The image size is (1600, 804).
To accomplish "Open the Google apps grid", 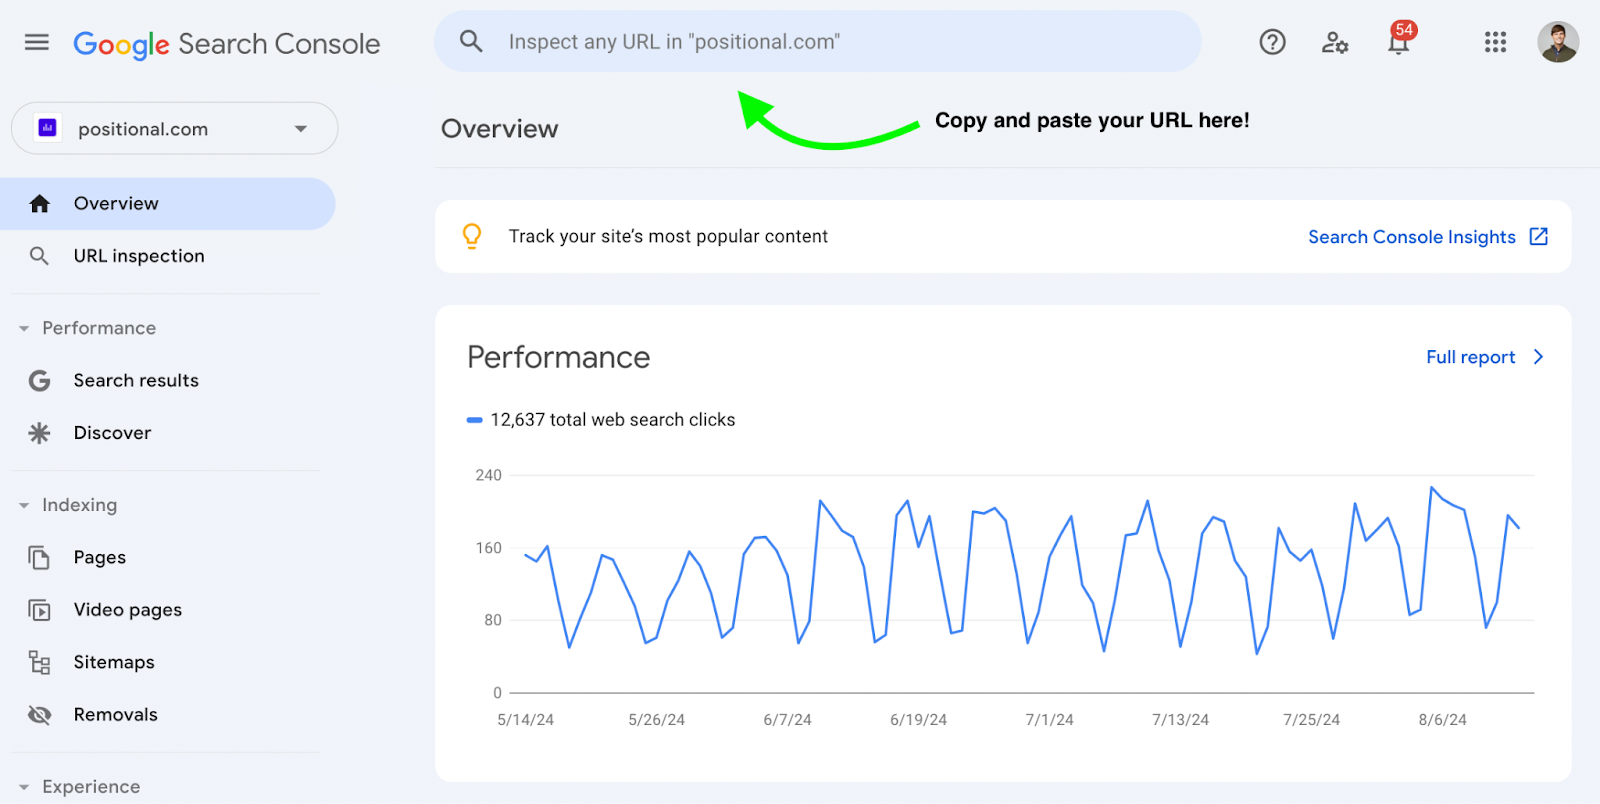I will (1495, 42).
